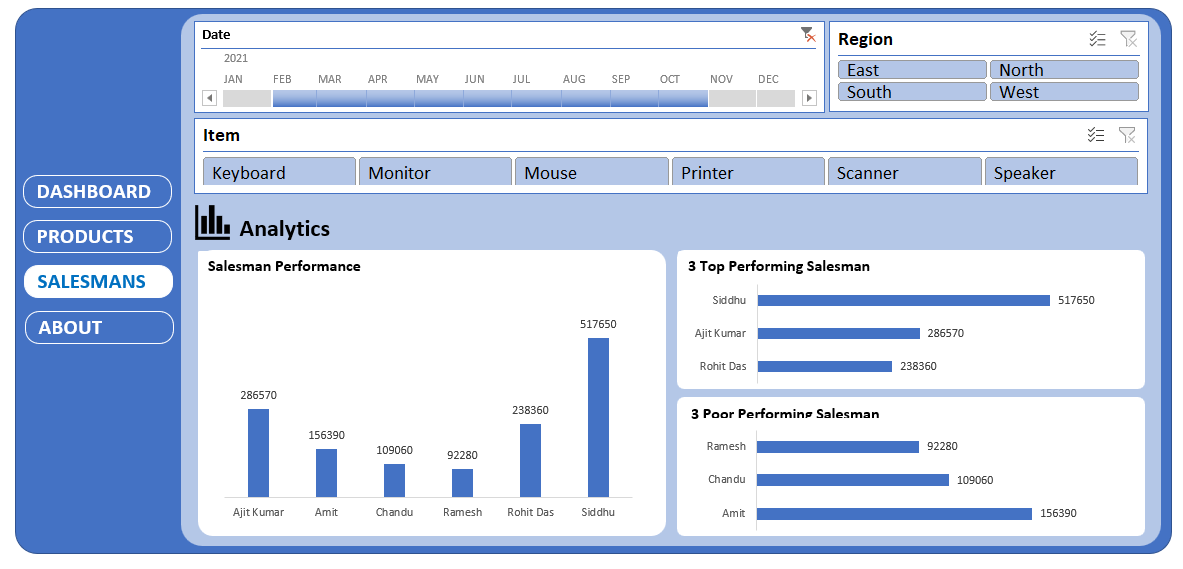Screen dimensions: 1183x569
Task: Filter items by Keyboard
Action: click(279, 172)
